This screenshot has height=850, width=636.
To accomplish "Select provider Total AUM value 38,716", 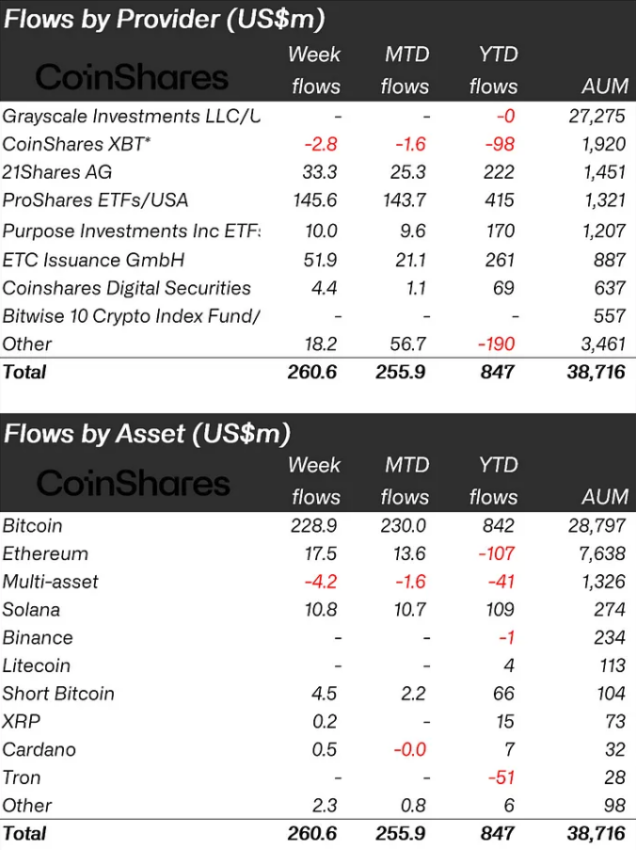I will (x=596, y=372).
